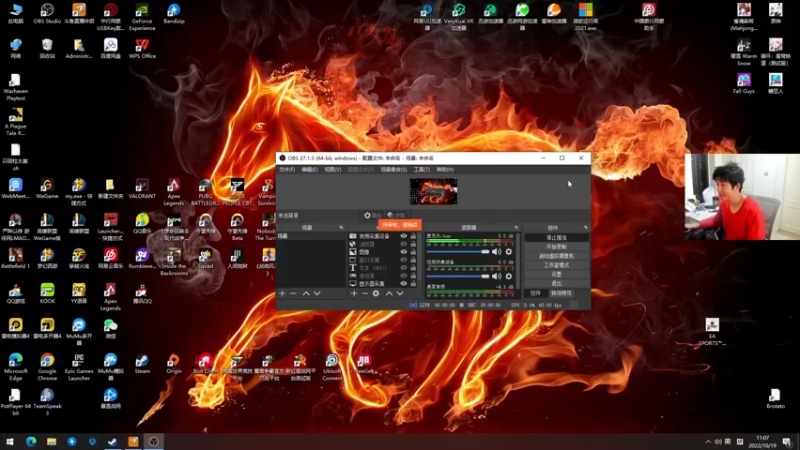
Task: Undock the 场景 panel with its float icon
Action: tap(341, 228)
